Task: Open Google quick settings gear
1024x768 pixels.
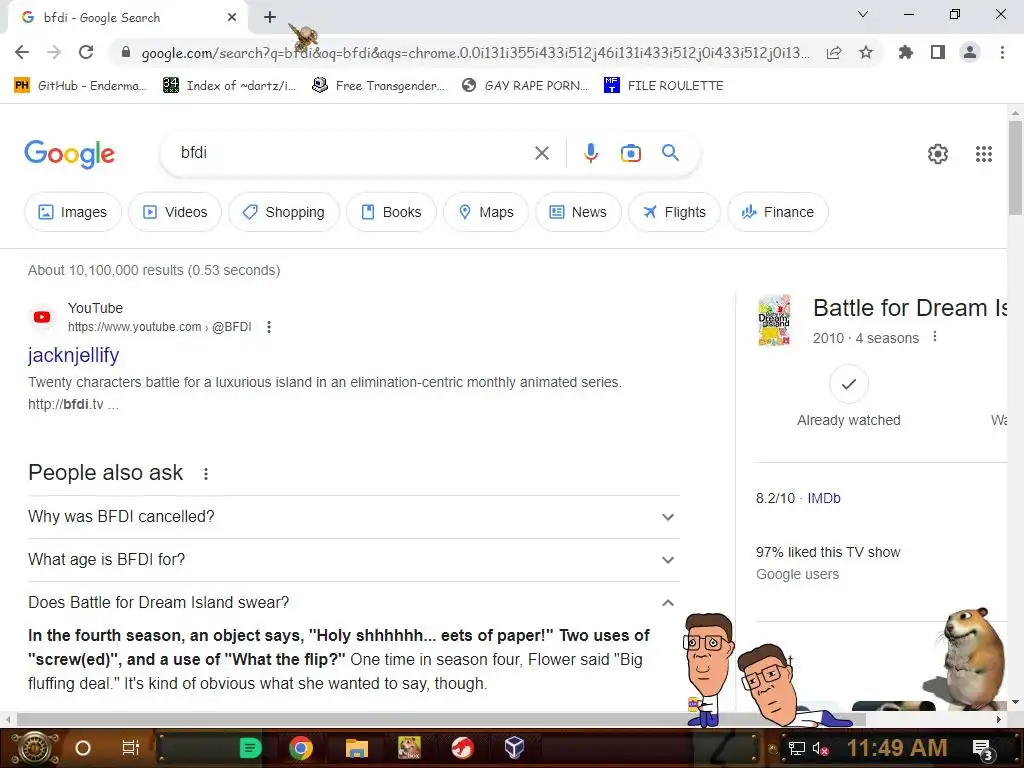Action: coord(938,153)
